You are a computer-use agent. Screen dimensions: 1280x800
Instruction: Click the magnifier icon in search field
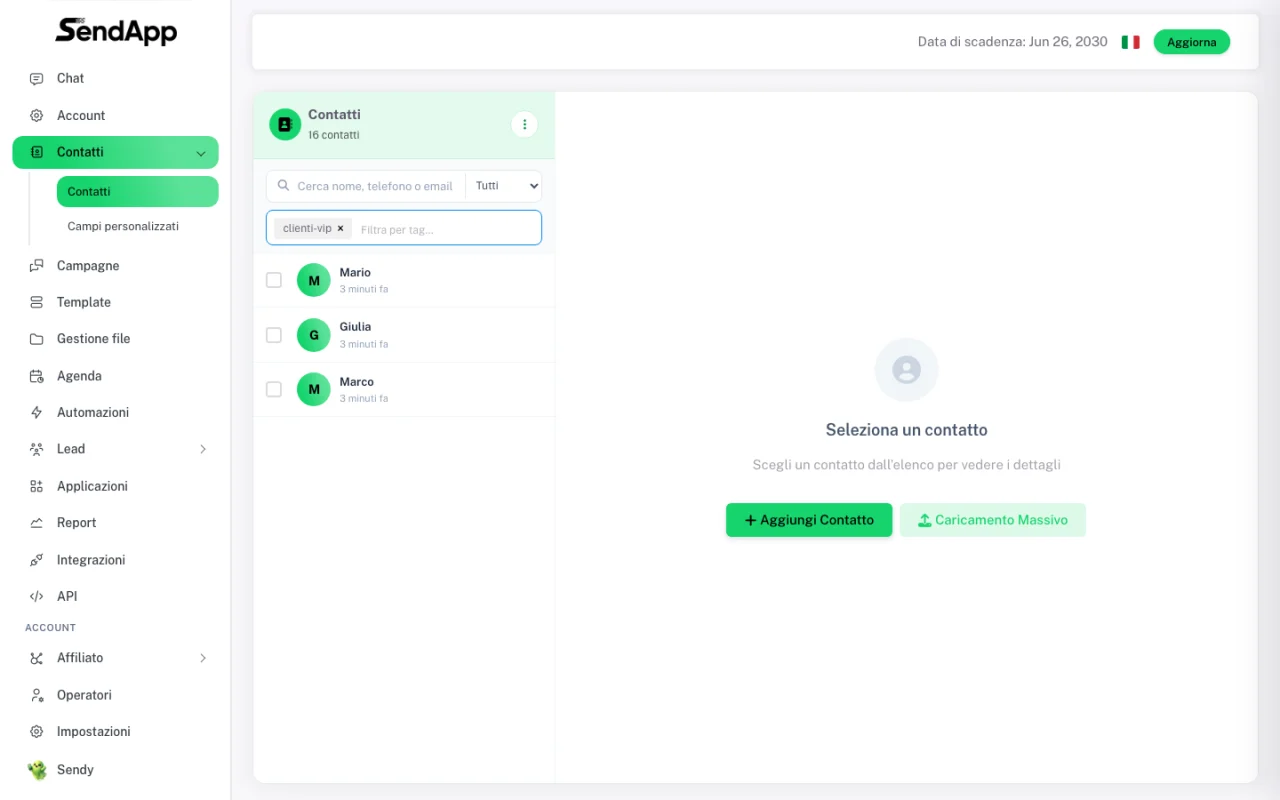(x=284, y=186)
